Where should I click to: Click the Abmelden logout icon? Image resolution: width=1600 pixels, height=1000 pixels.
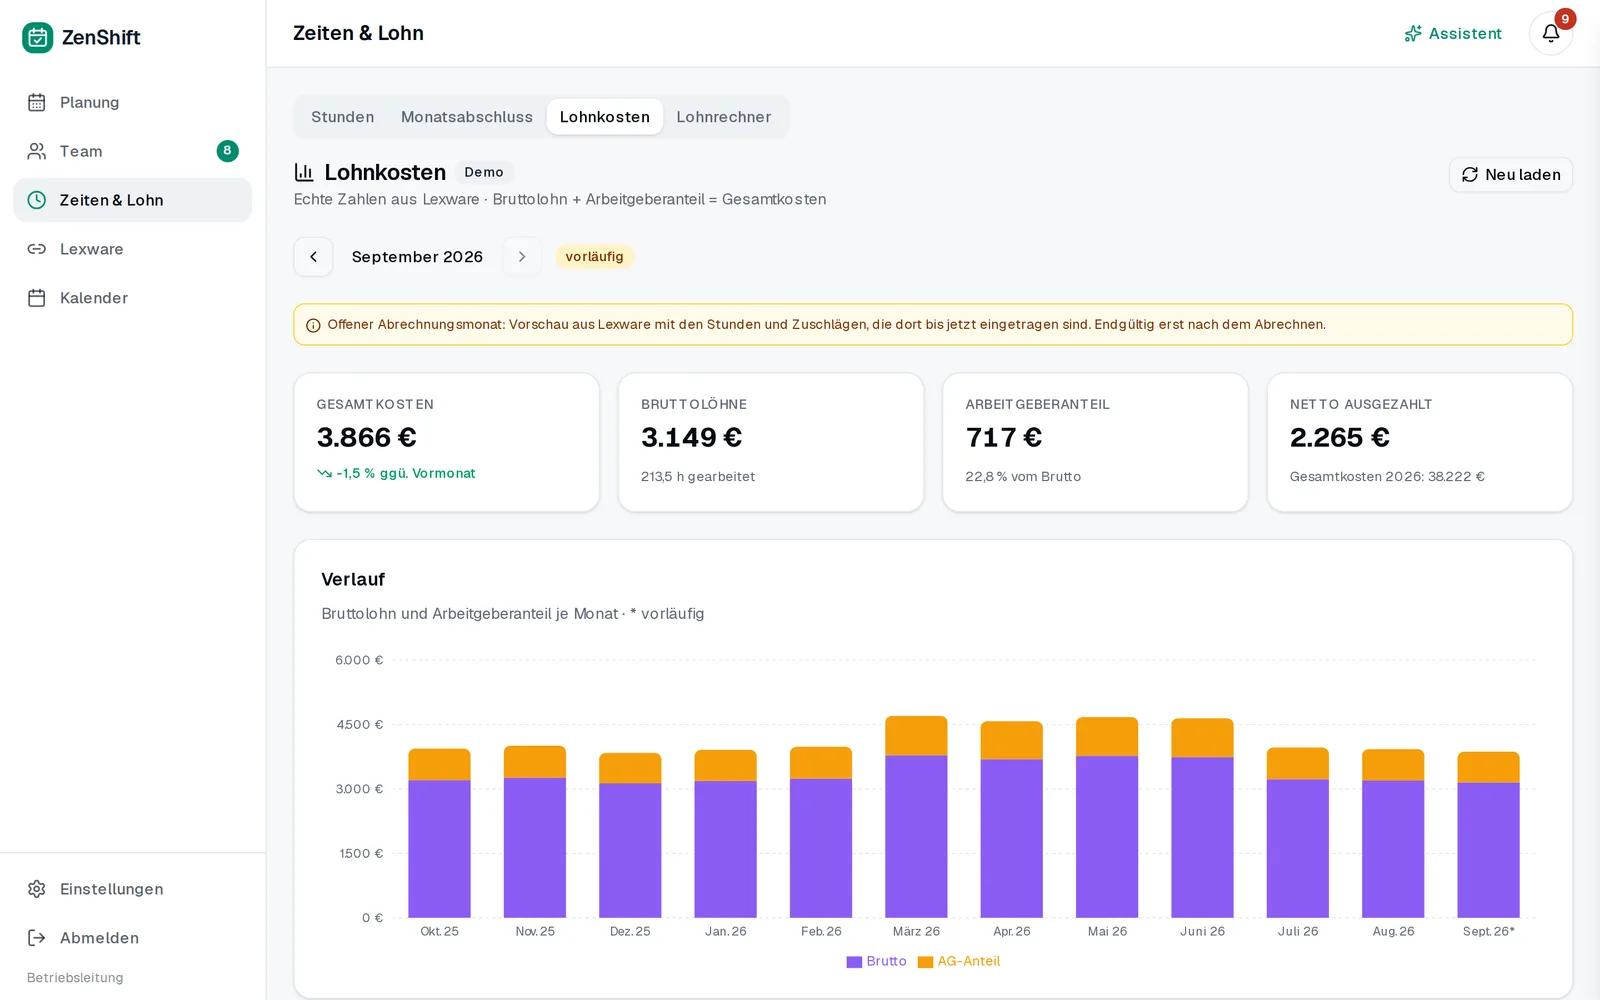tap(37, 938)
